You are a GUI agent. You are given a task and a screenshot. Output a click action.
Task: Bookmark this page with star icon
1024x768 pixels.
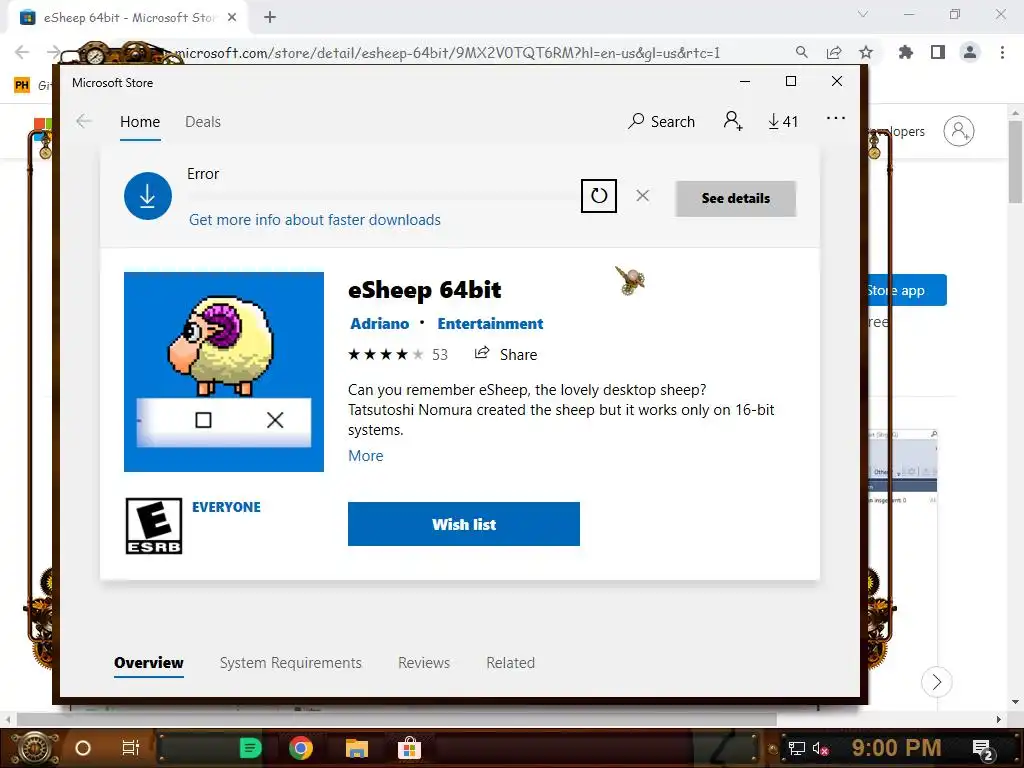tap(866, 52)
